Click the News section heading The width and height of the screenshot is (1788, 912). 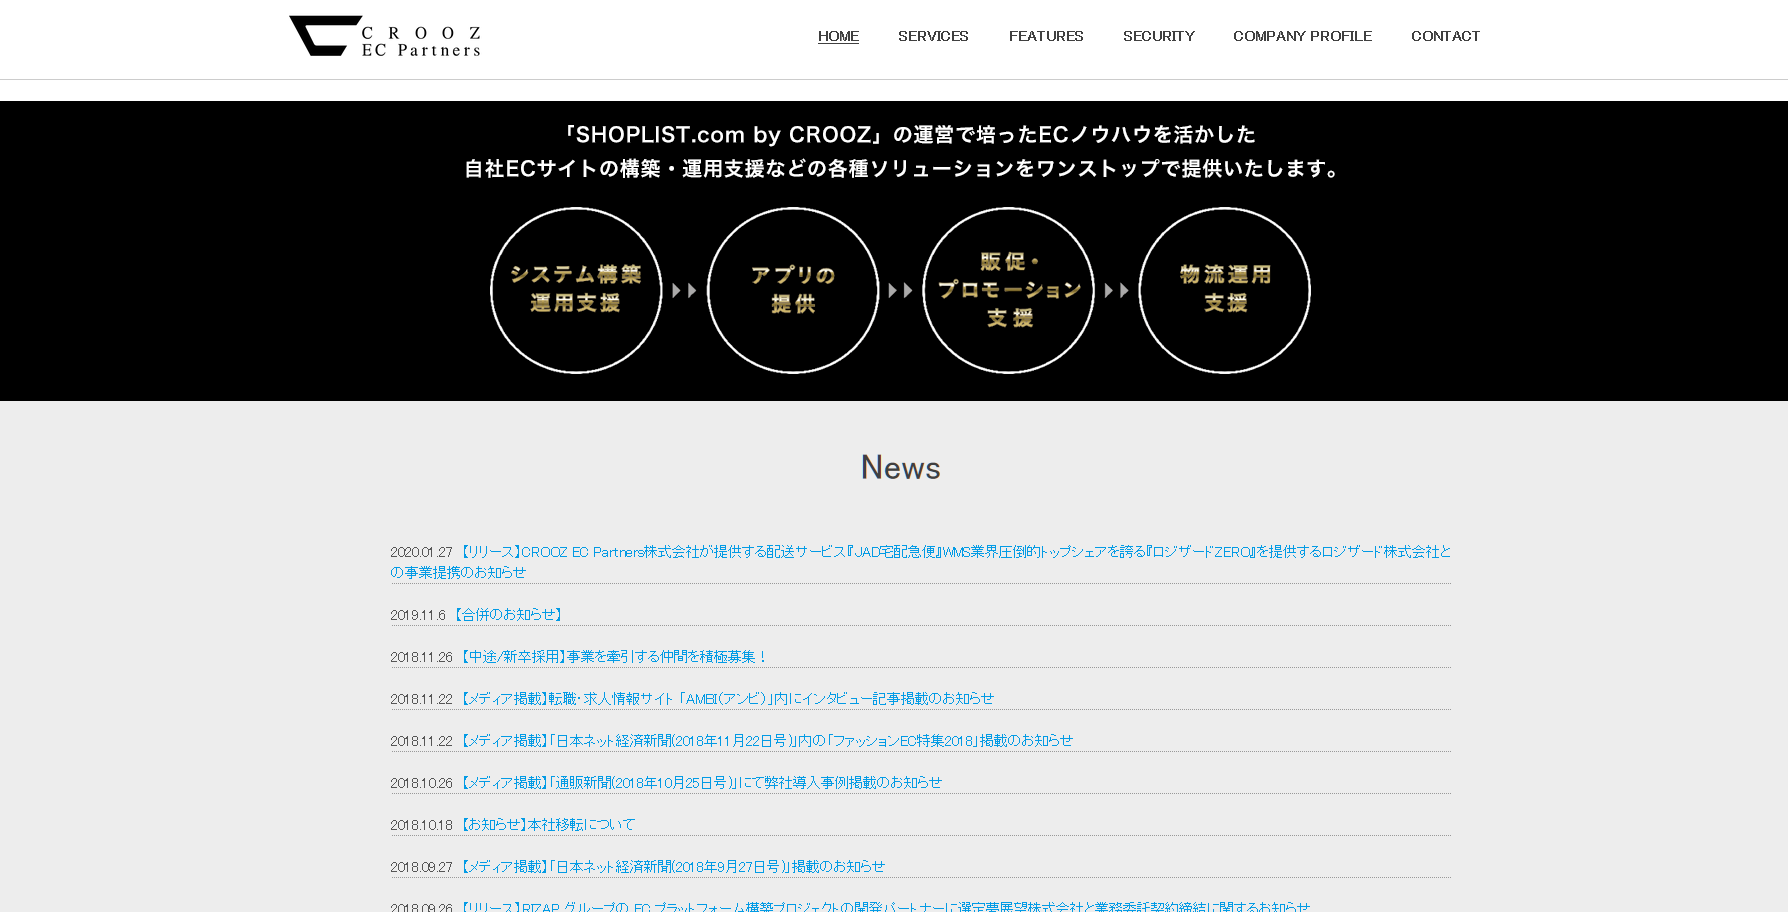899,466
